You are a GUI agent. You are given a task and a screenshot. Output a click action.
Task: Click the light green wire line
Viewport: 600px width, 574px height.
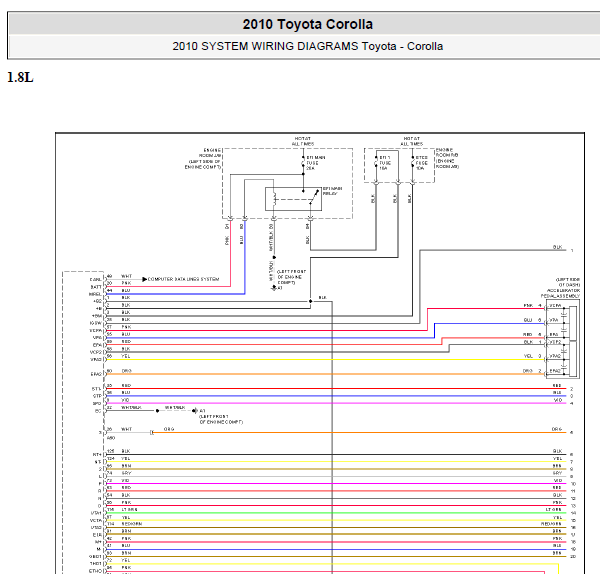(x=336, y=513)
